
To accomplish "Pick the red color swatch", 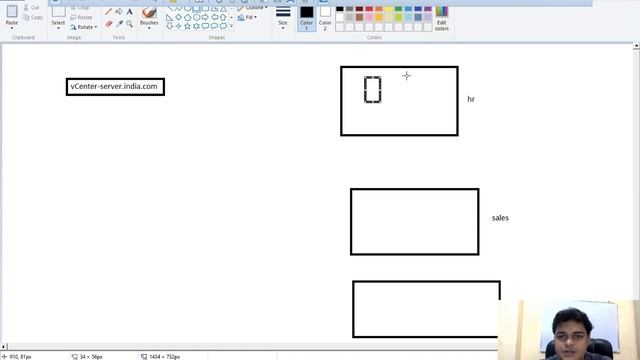I will 369,9.
